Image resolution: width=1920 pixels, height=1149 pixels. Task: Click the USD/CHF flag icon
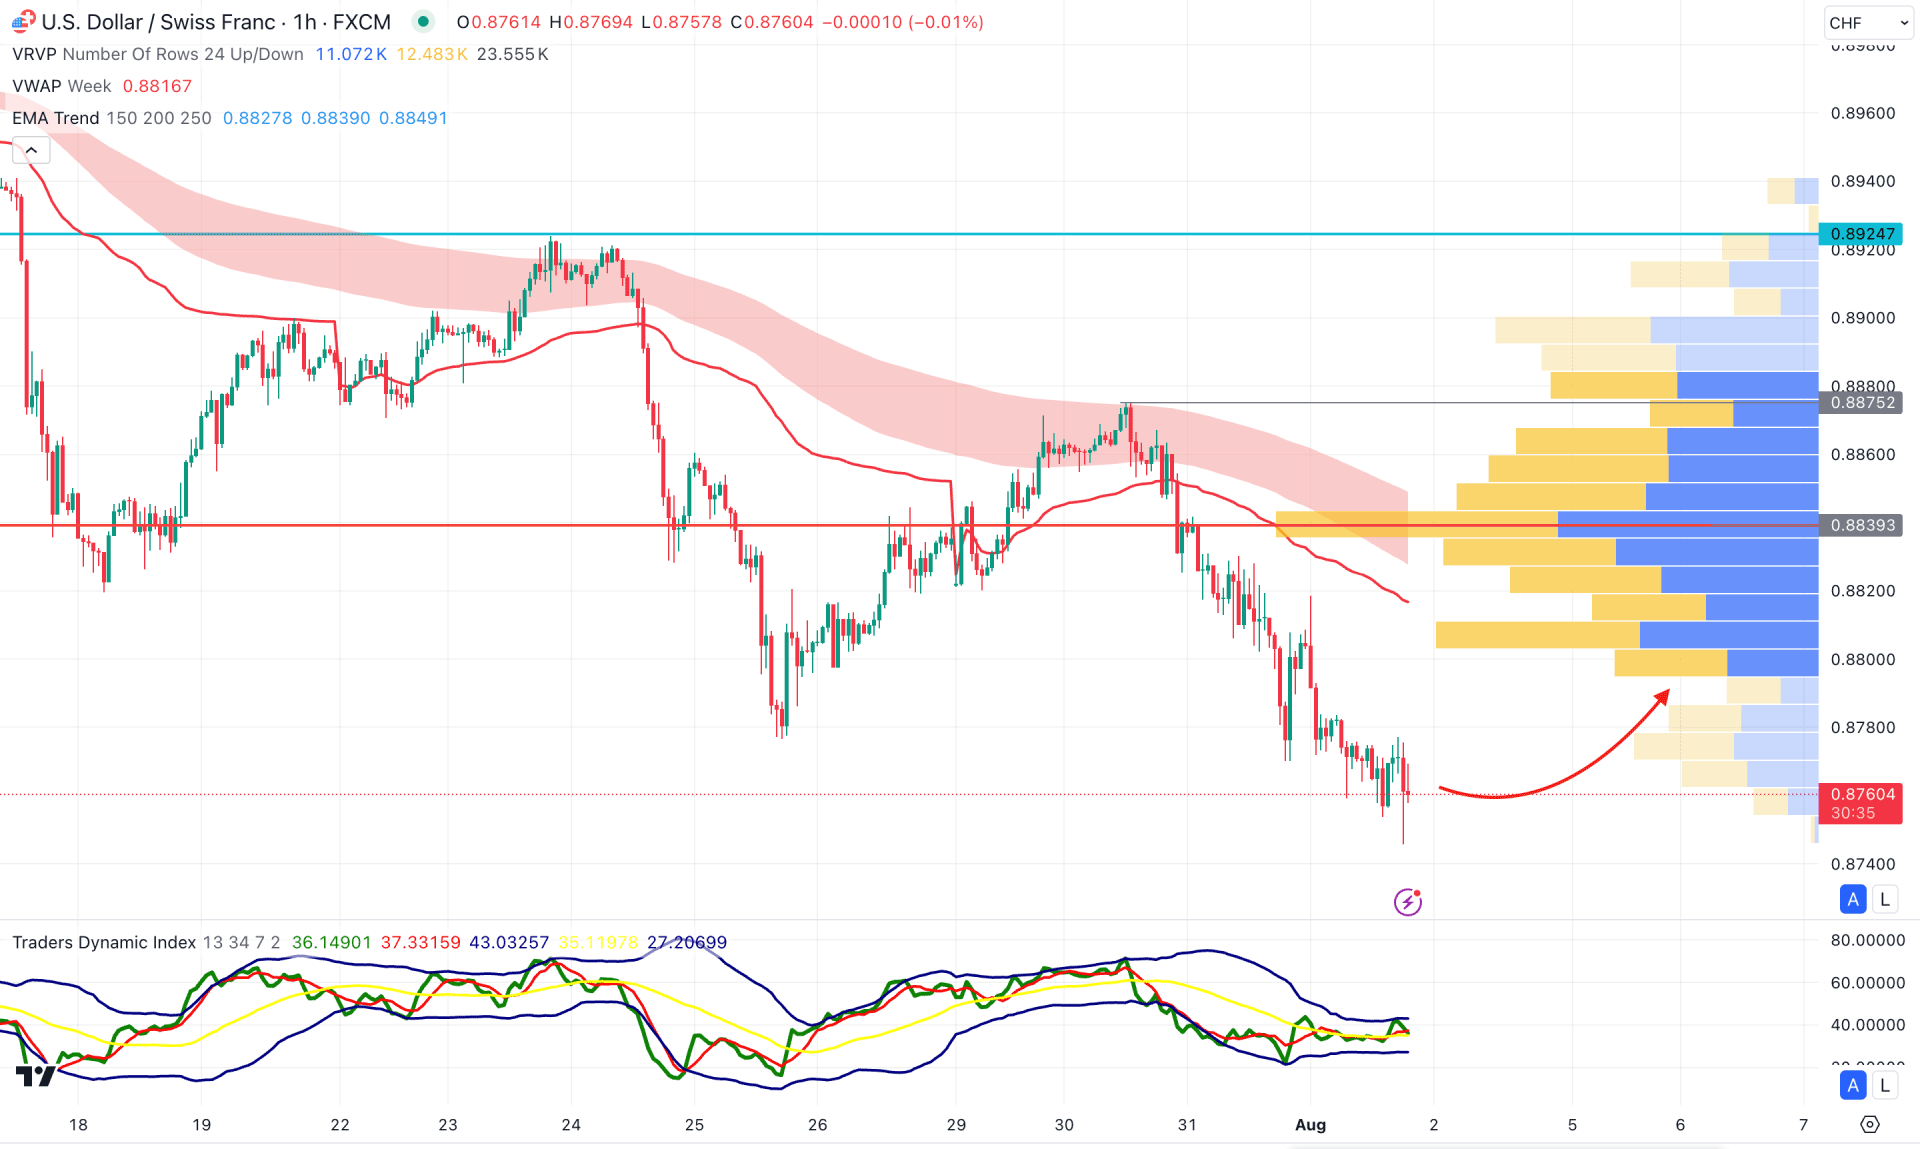point(22,21)
